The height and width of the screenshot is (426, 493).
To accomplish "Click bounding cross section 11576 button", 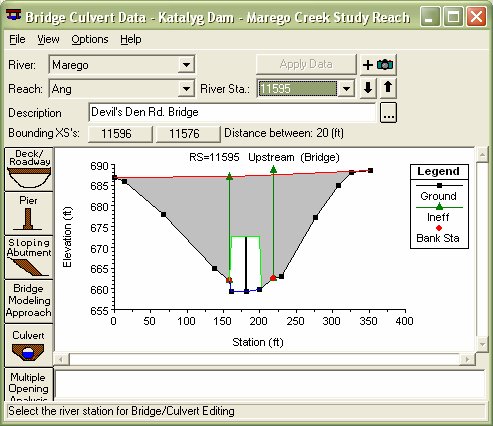I will 188,134.
